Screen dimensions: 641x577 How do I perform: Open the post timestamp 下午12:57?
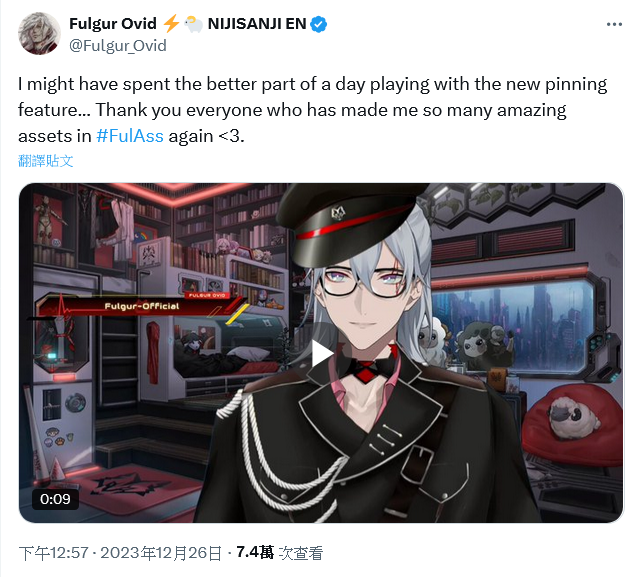(54, 553)
